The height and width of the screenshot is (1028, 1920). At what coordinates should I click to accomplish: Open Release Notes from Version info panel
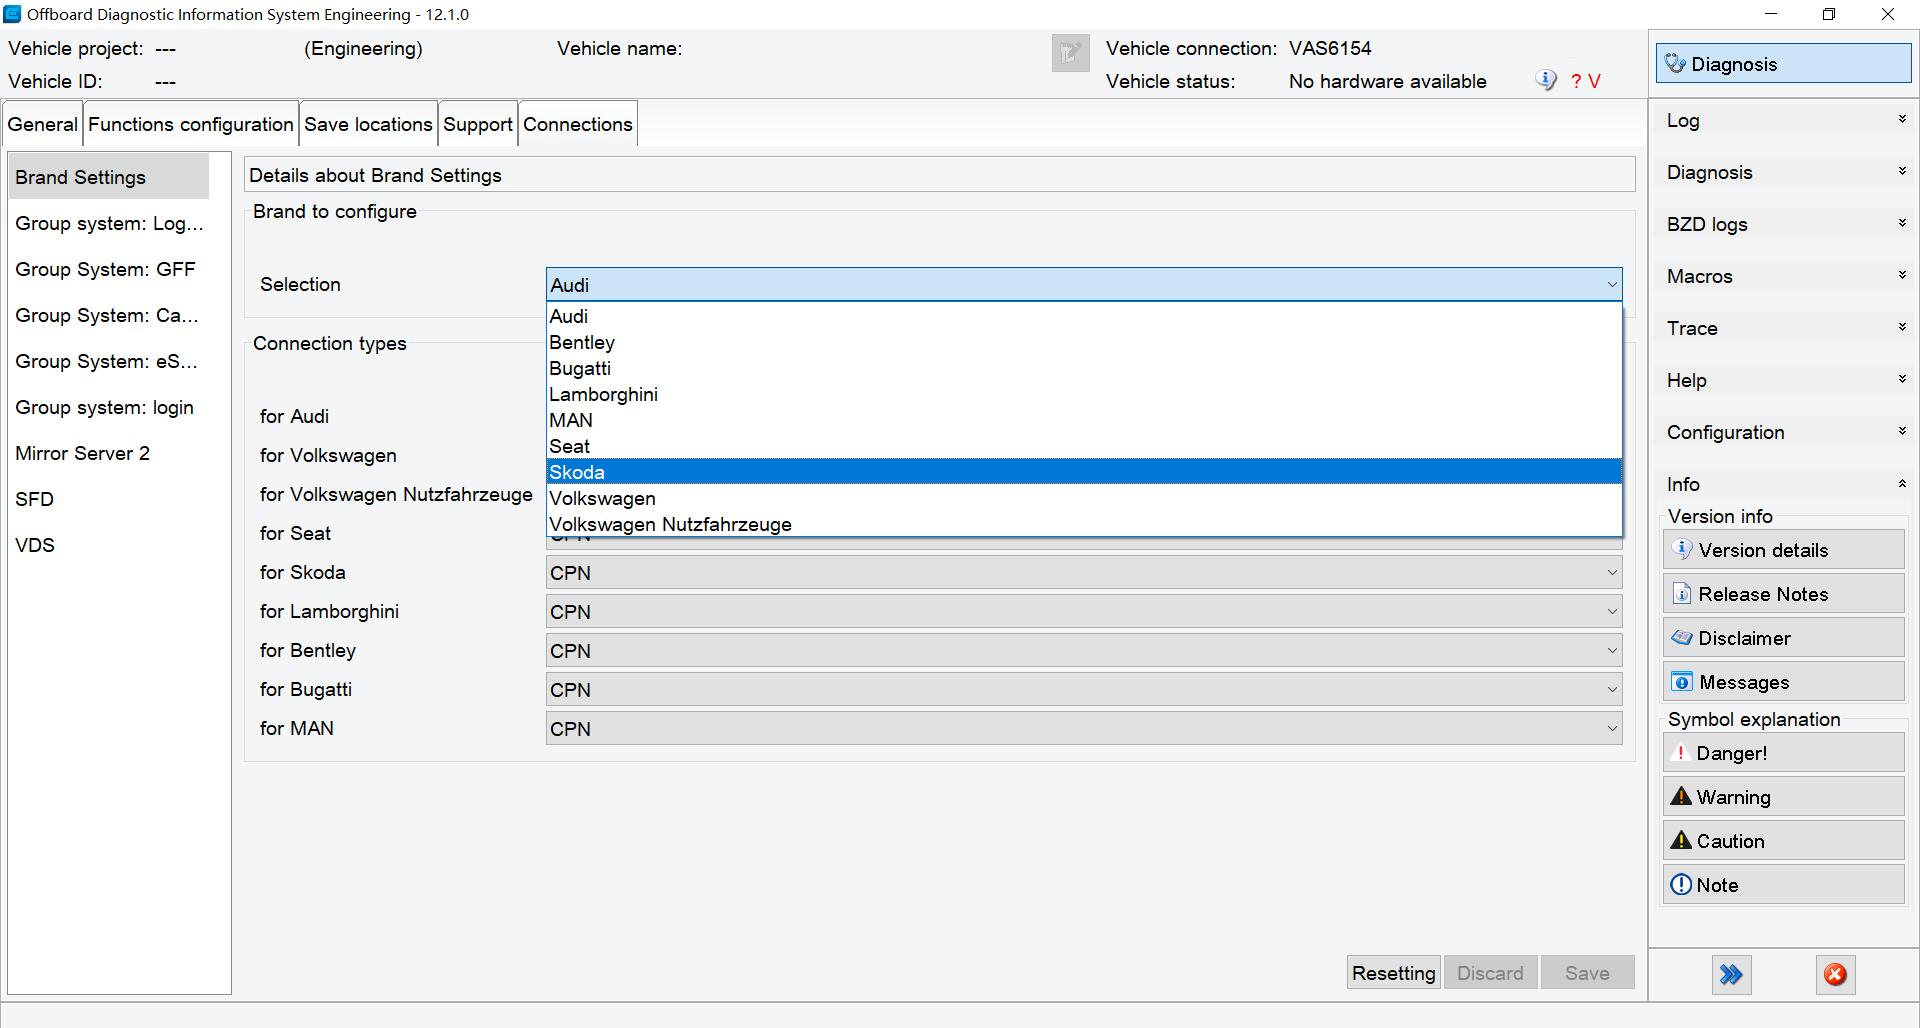tap(1682, 593)
